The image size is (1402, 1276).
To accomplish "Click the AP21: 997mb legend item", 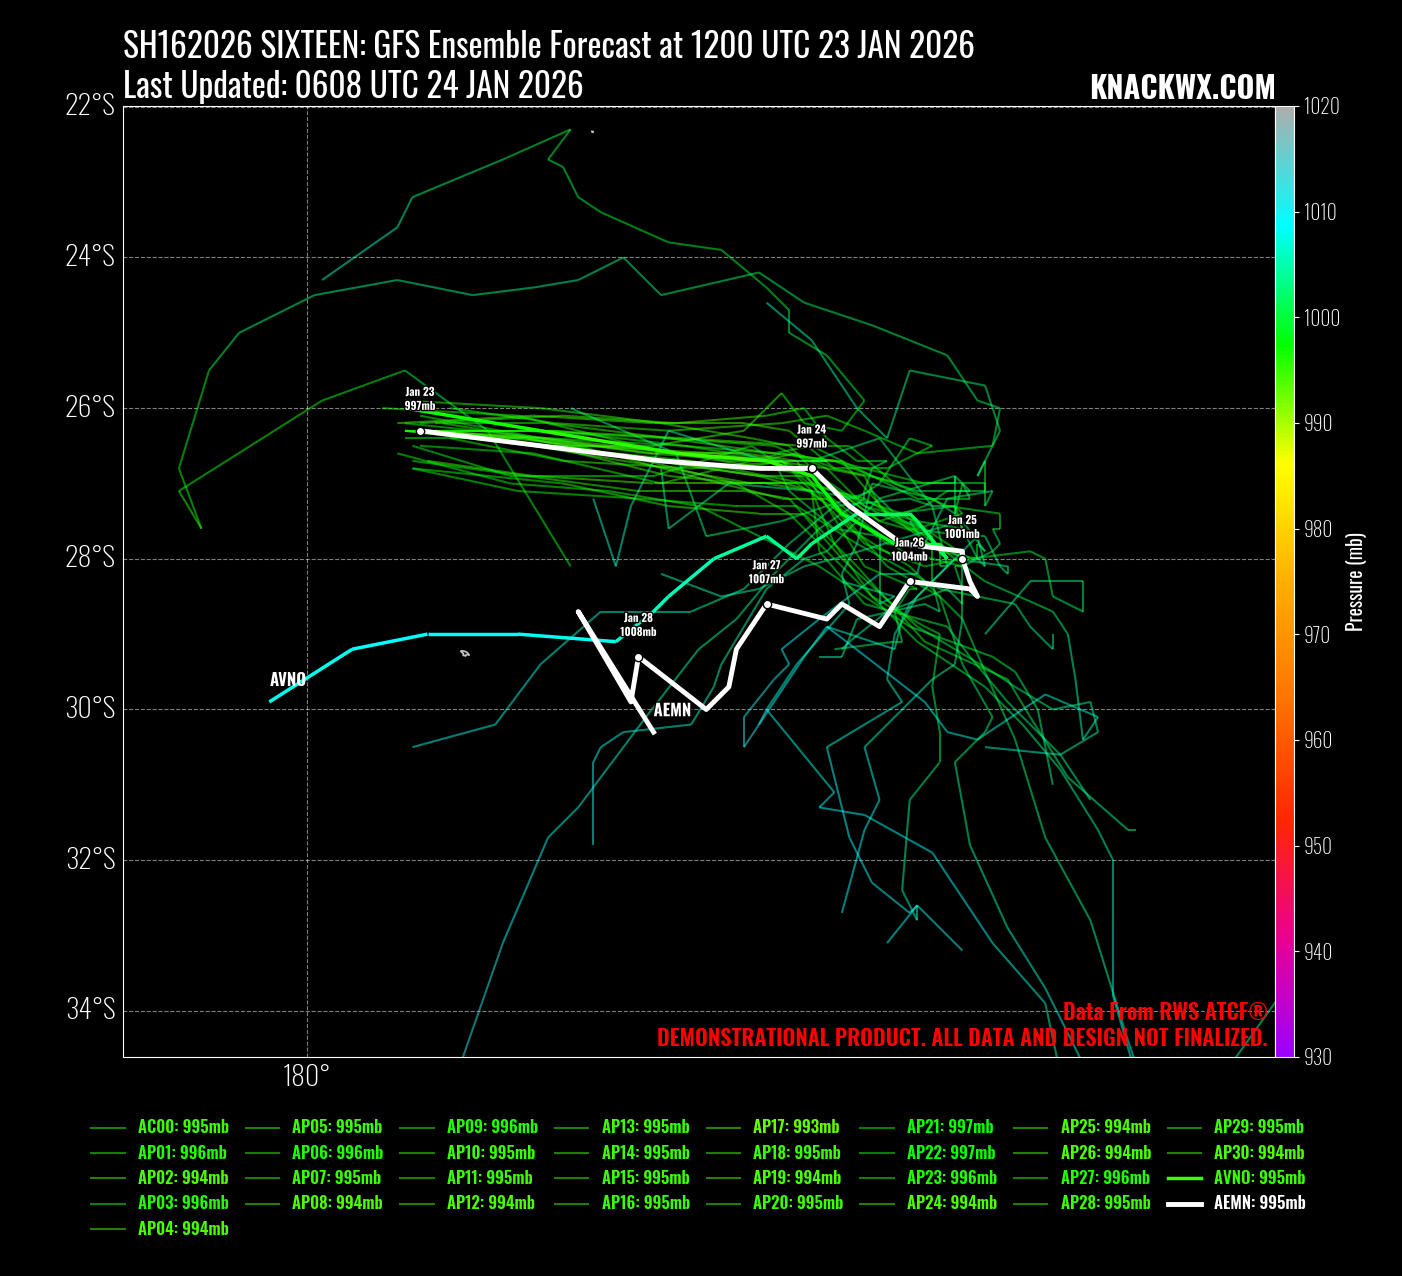I will (950, 1127).
